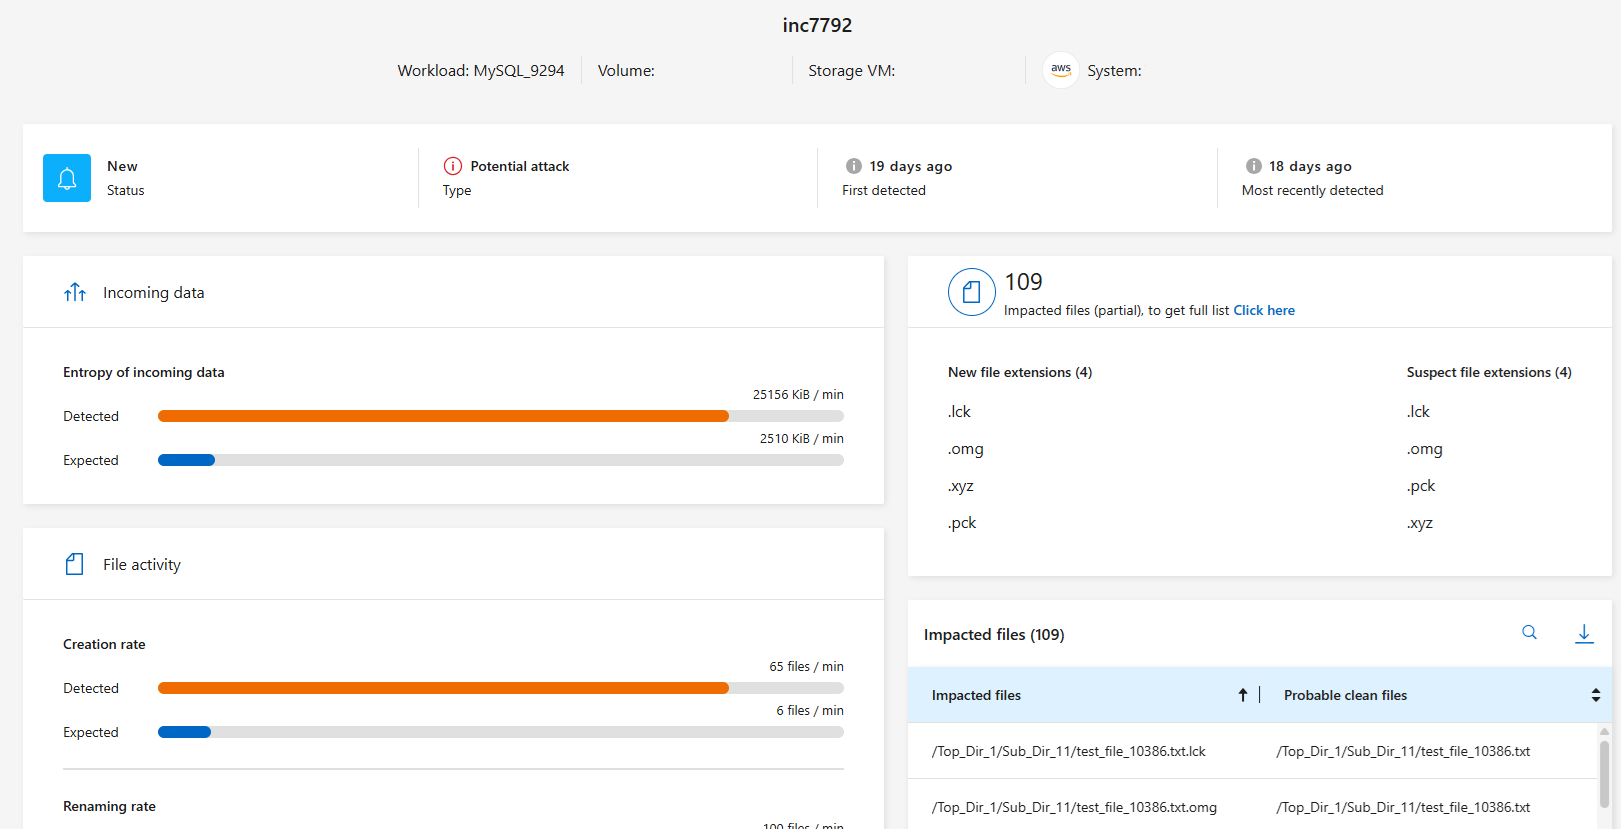Click the detected entropy orange progress bar

[x=443, y=416]
